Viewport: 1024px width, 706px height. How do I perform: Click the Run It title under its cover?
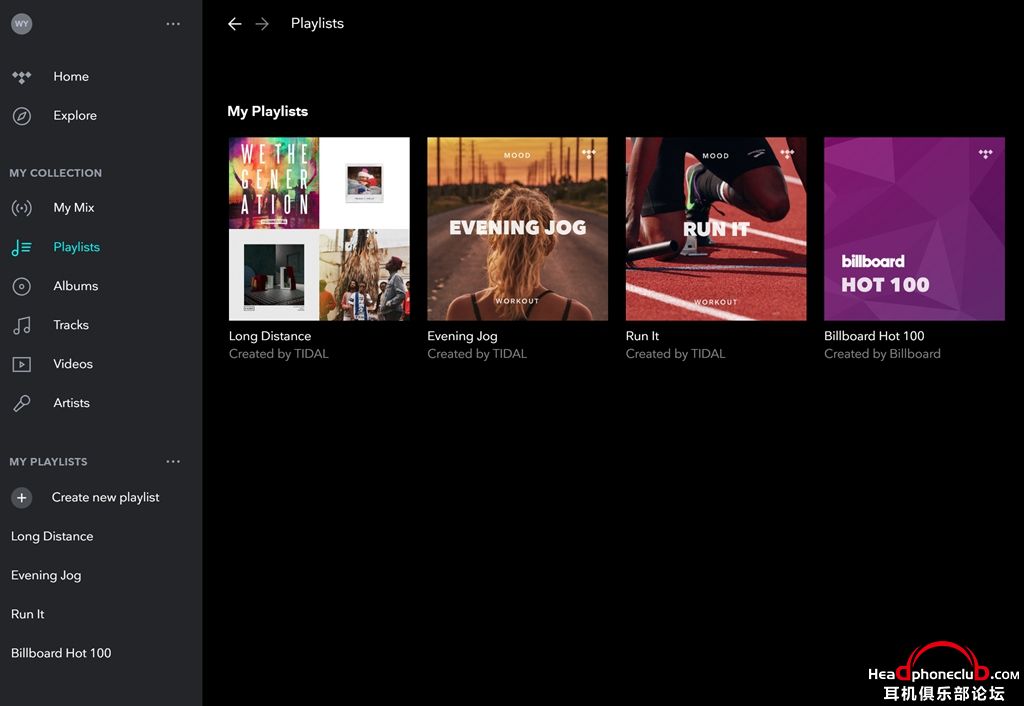643,336
